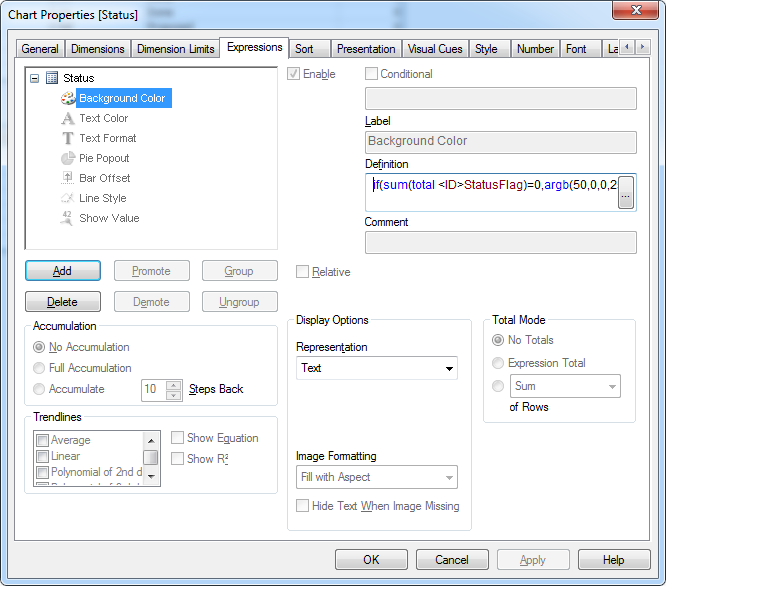Click the Text Format 'T' icon
The height and width of the screenshot is (614, 768).
pyautogui.click(x=68, y=139)
